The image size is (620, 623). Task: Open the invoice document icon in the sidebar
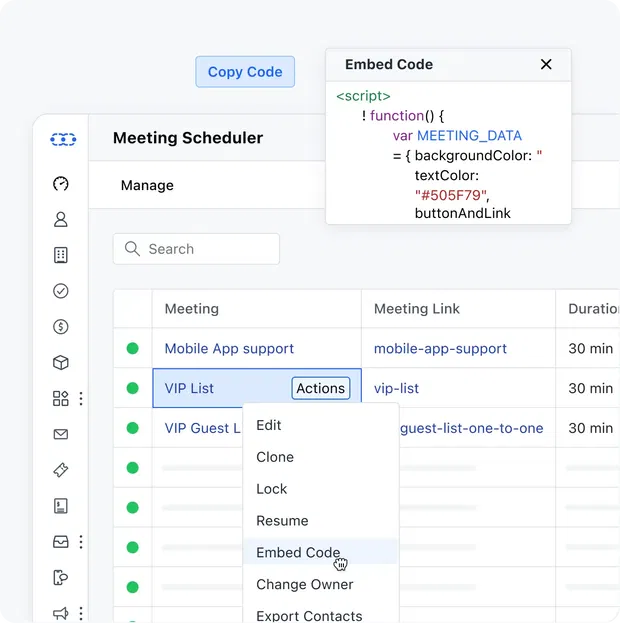point(61,506)
